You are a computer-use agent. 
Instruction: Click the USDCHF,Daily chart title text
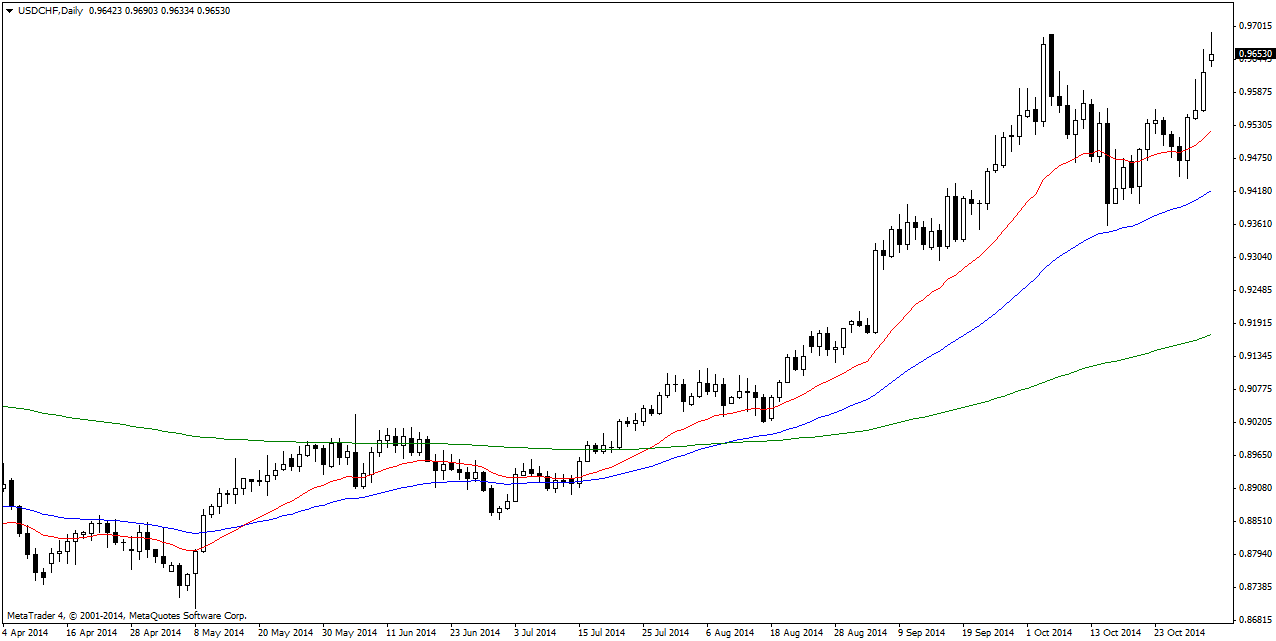50,11
